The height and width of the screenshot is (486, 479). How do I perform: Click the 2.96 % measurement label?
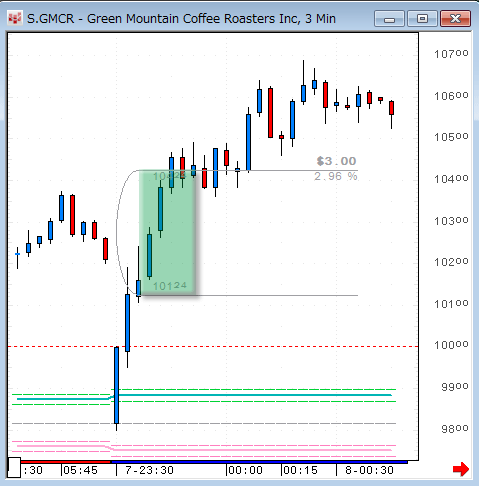coord(336,176)
